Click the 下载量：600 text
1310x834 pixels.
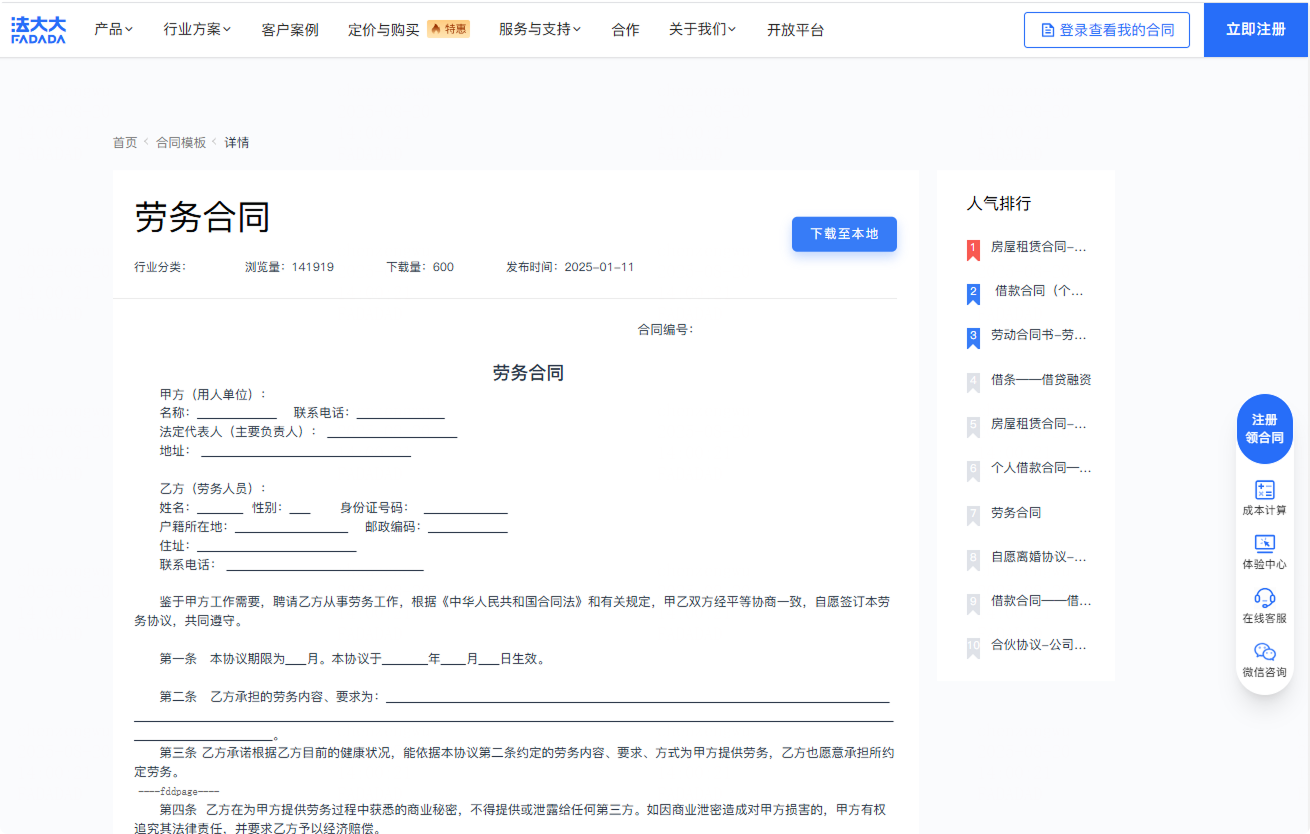pos(420,267)
